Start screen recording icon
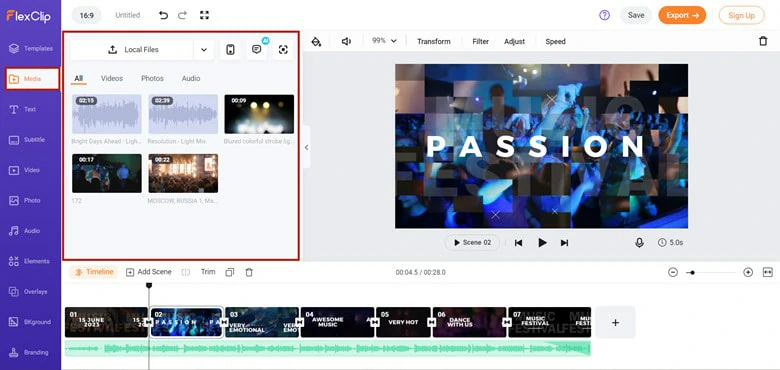Image resolution: width=780 pixels, height=370 pixels. pyautogui.click(x=283, y=50)
